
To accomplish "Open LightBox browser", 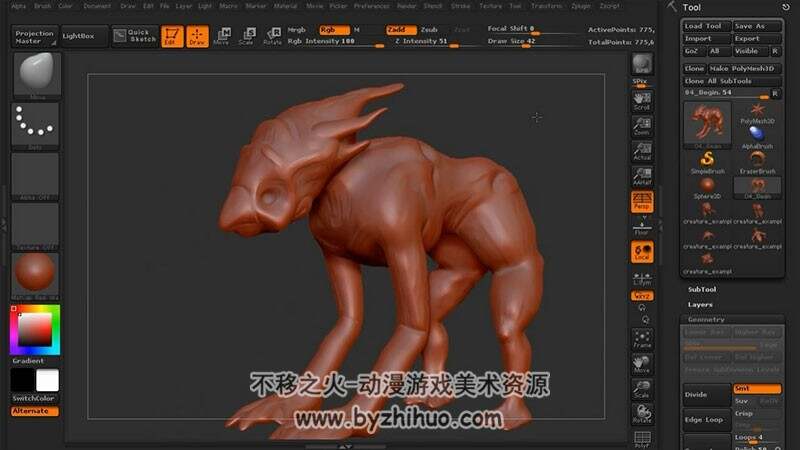I will (x=84, y=36).
